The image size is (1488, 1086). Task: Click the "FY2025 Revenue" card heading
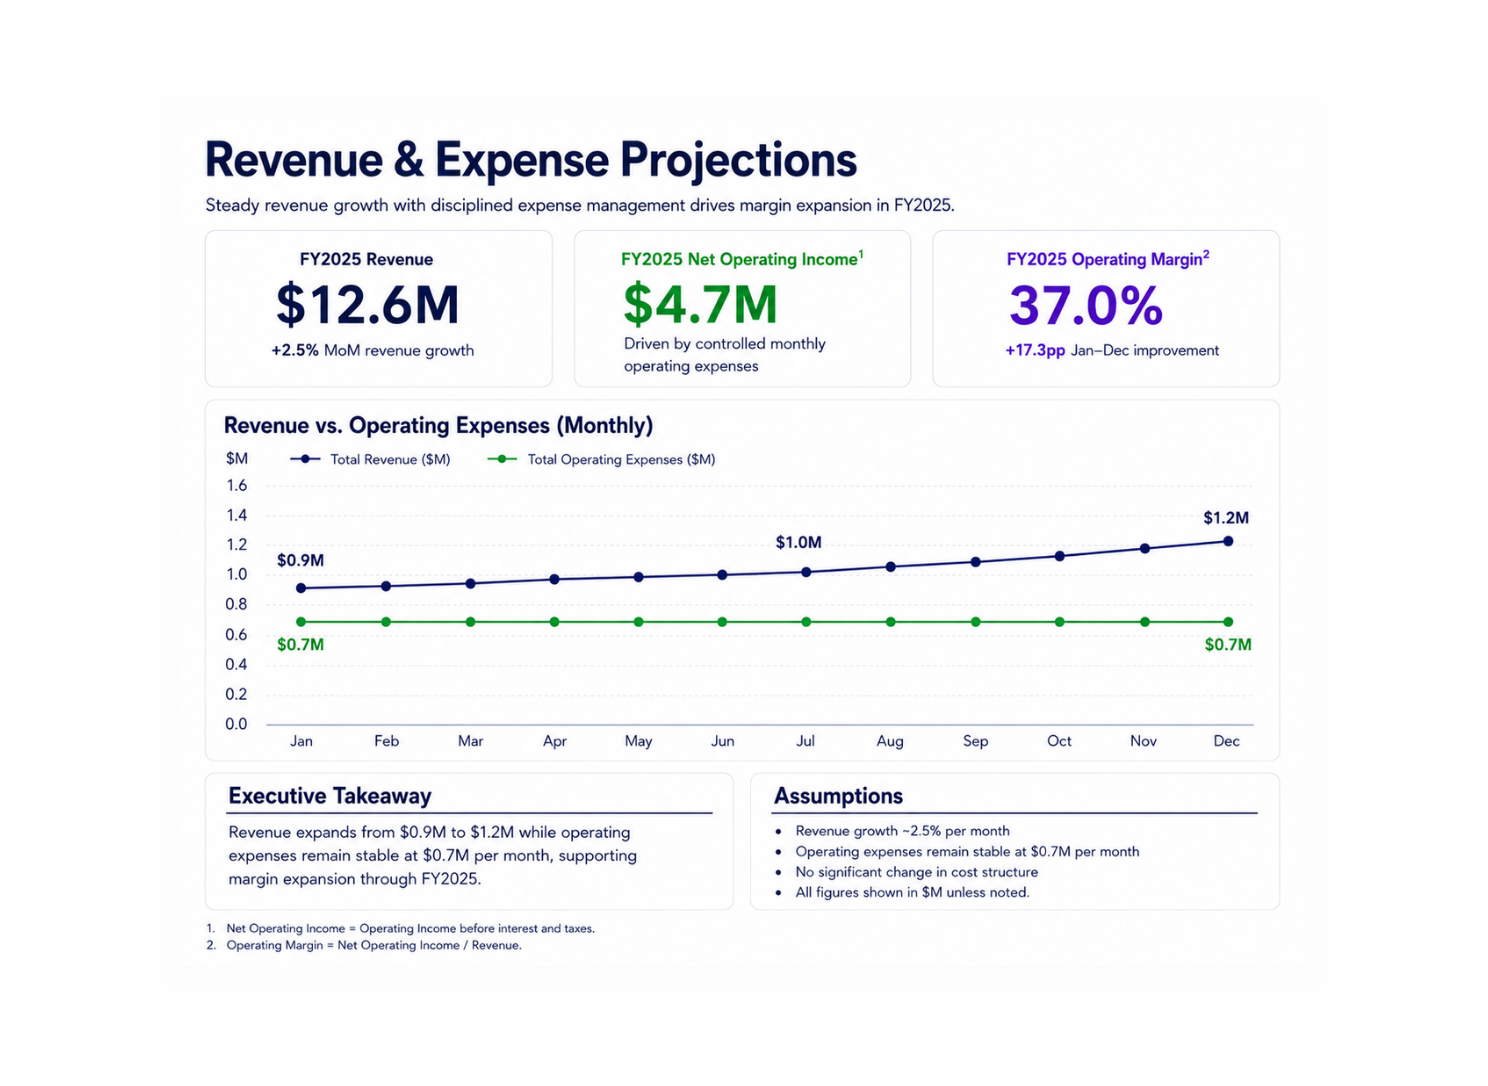(366, 259)
